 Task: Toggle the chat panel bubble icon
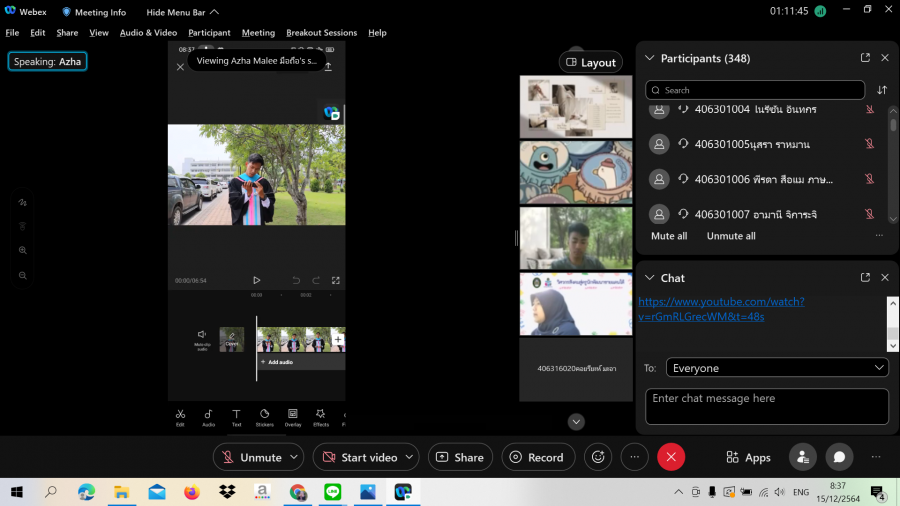[839, 457]
